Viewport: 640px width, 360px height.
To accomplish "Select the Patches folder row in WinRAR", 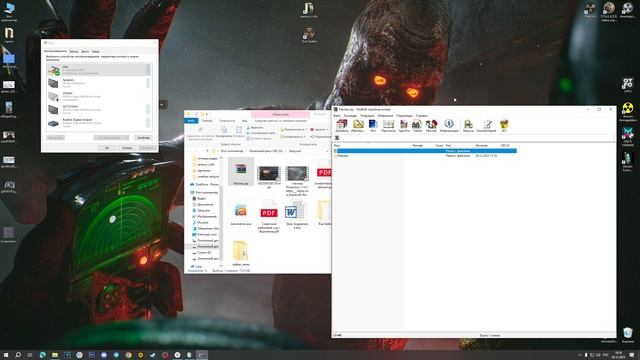I will (425, 156).
